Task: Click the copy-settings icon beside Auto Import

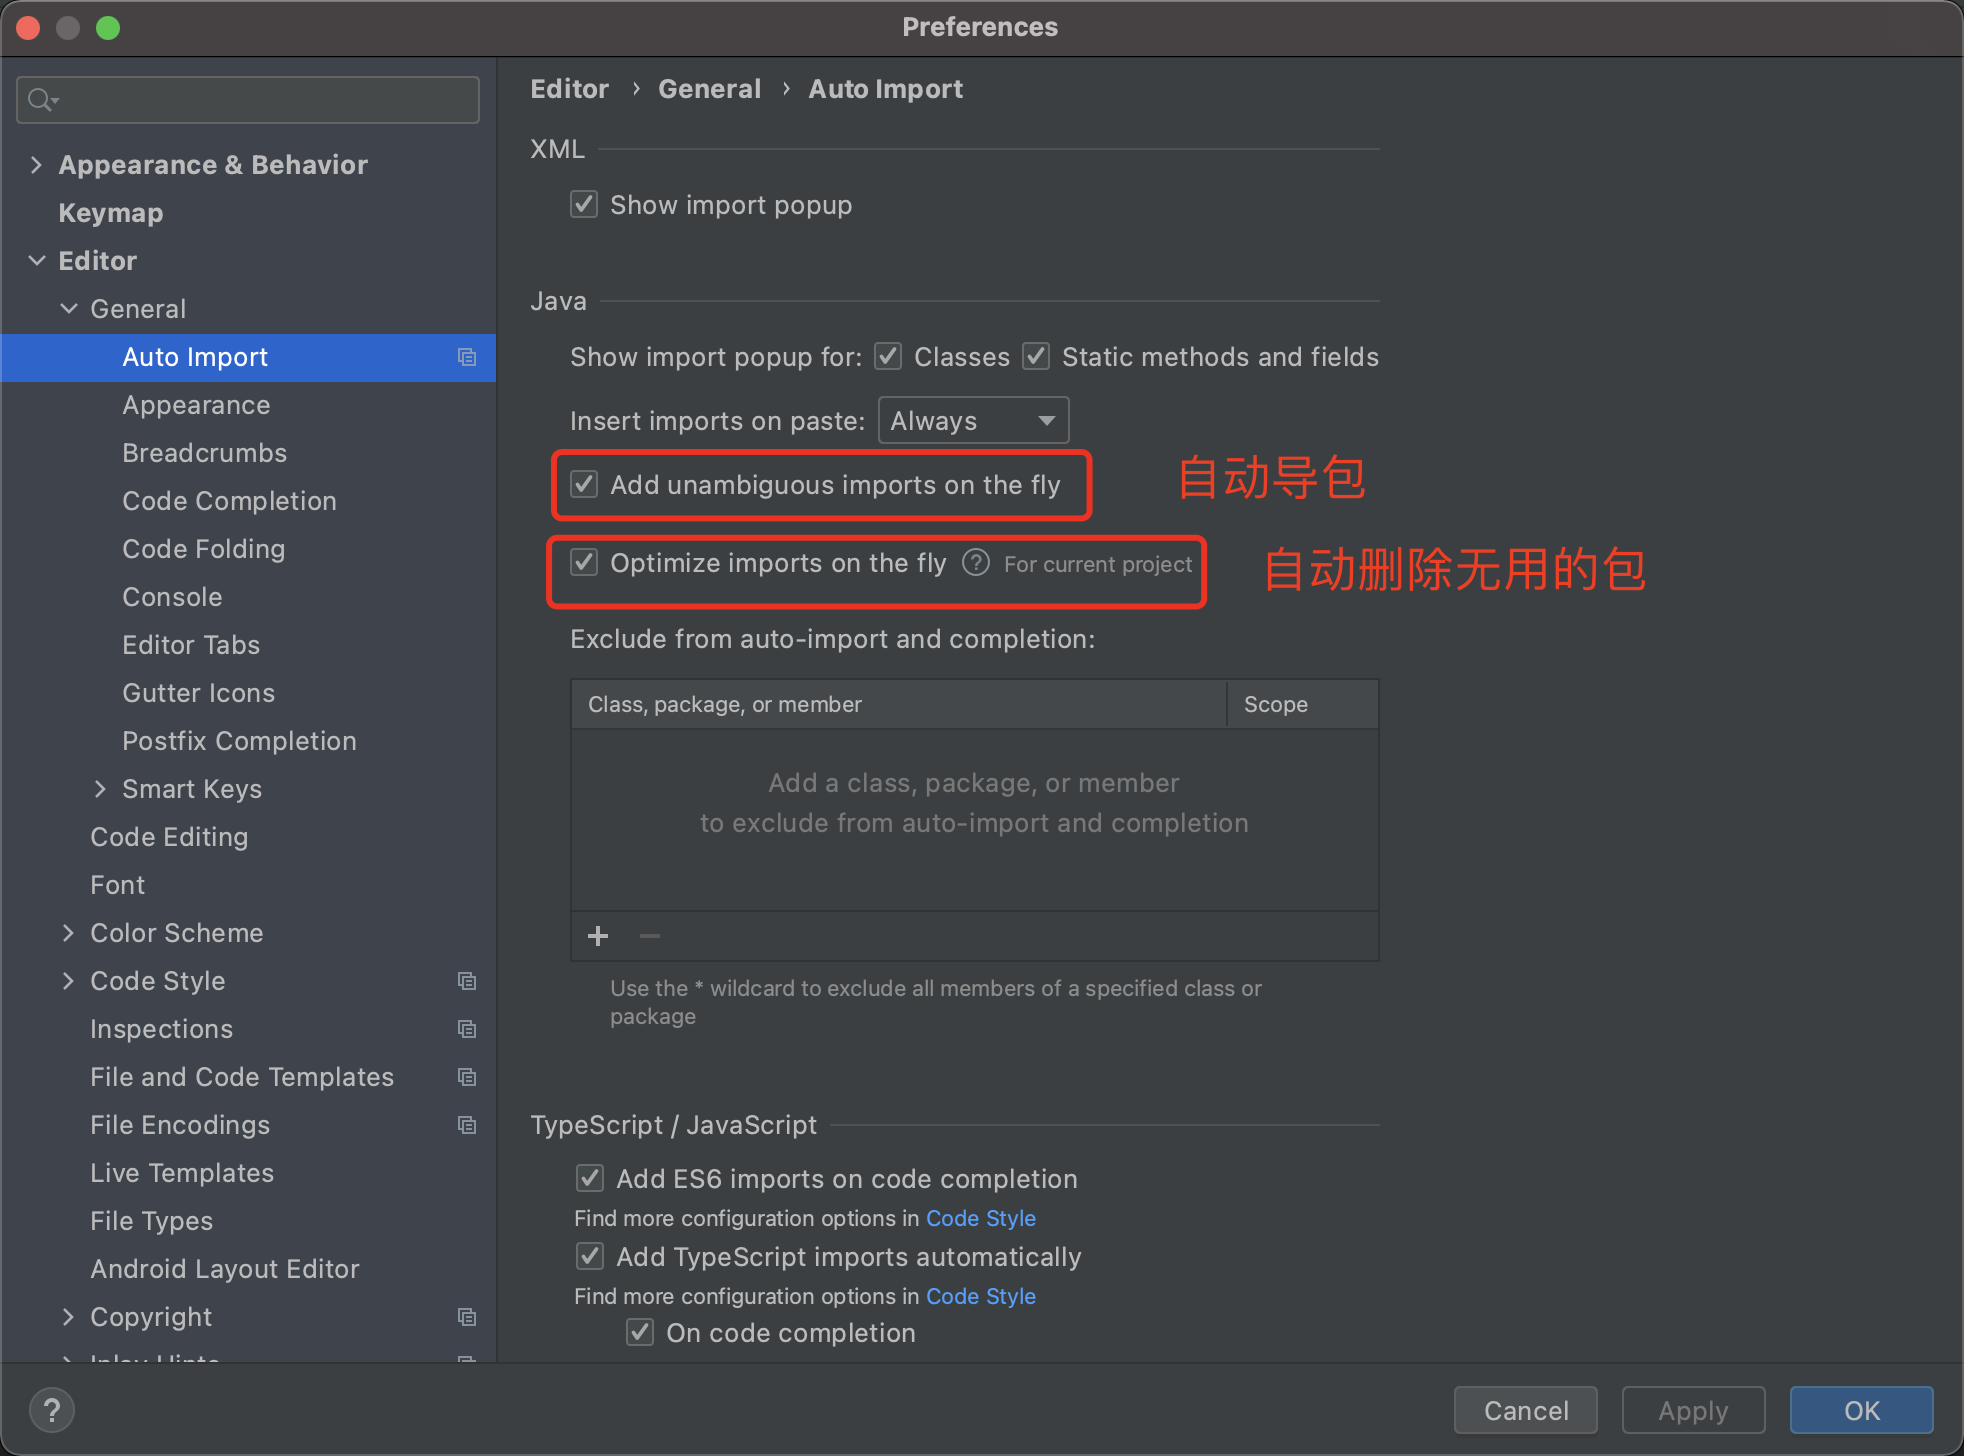Action: (x=466, y=357)
